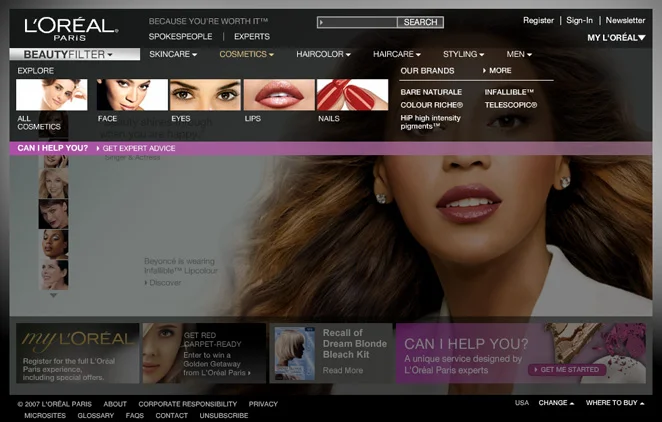Select the EYES category thumbnail
The height and width of the screenshot is (422, 662).
pyautogui.click(x=206, y=95)
